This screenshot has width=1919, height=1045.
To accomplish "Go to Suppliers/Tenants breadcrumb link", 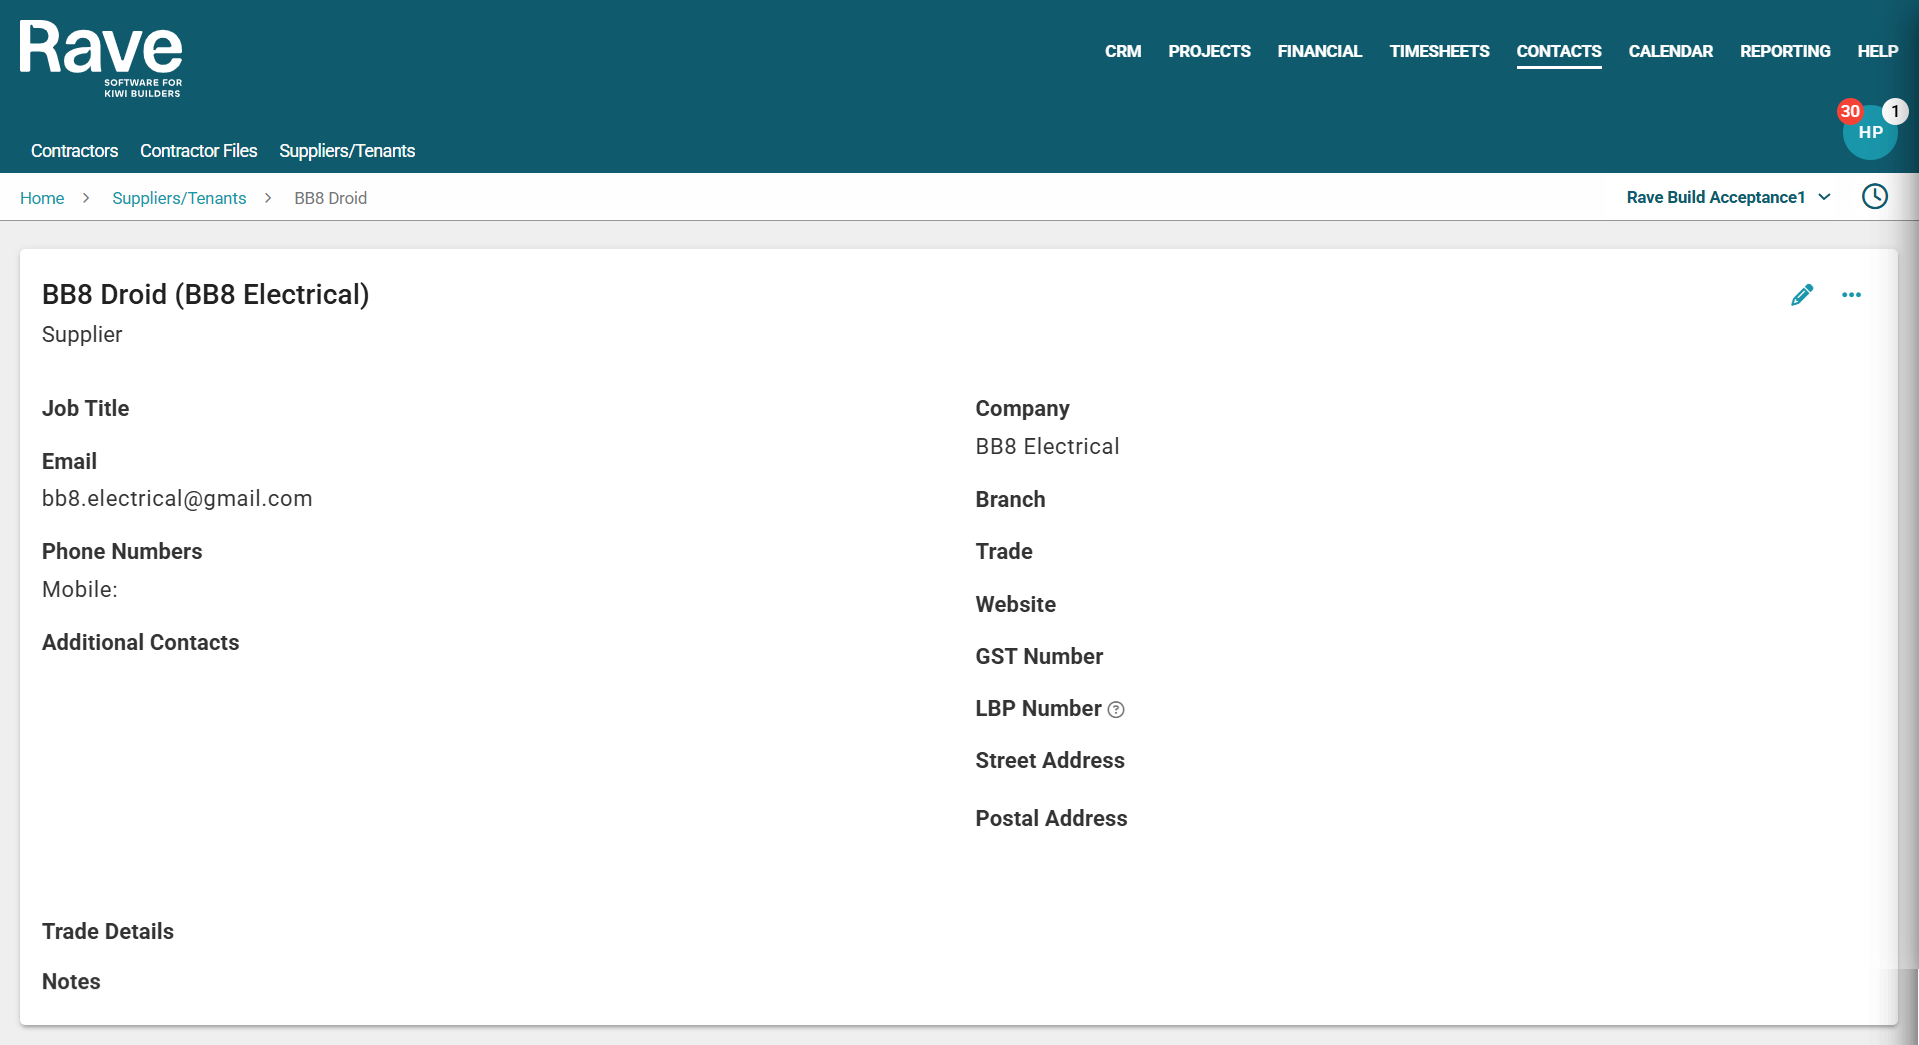I will point(179,198).
